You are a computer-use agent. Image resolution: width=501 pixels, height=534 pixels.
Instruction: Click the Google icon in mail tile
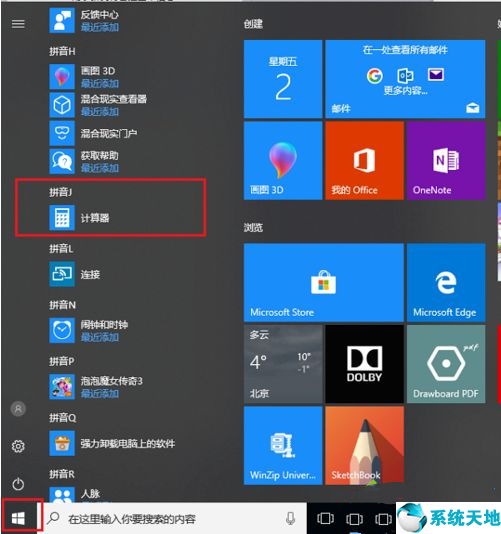click(x=375, y=76)
